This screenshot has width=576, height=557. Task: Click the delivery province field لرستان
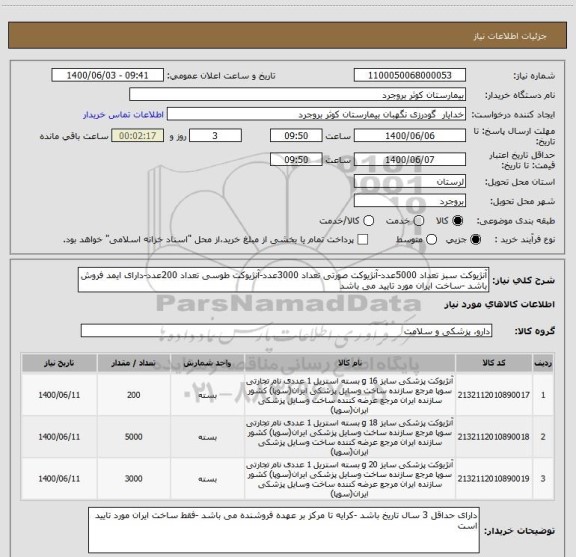click(410, 182)
